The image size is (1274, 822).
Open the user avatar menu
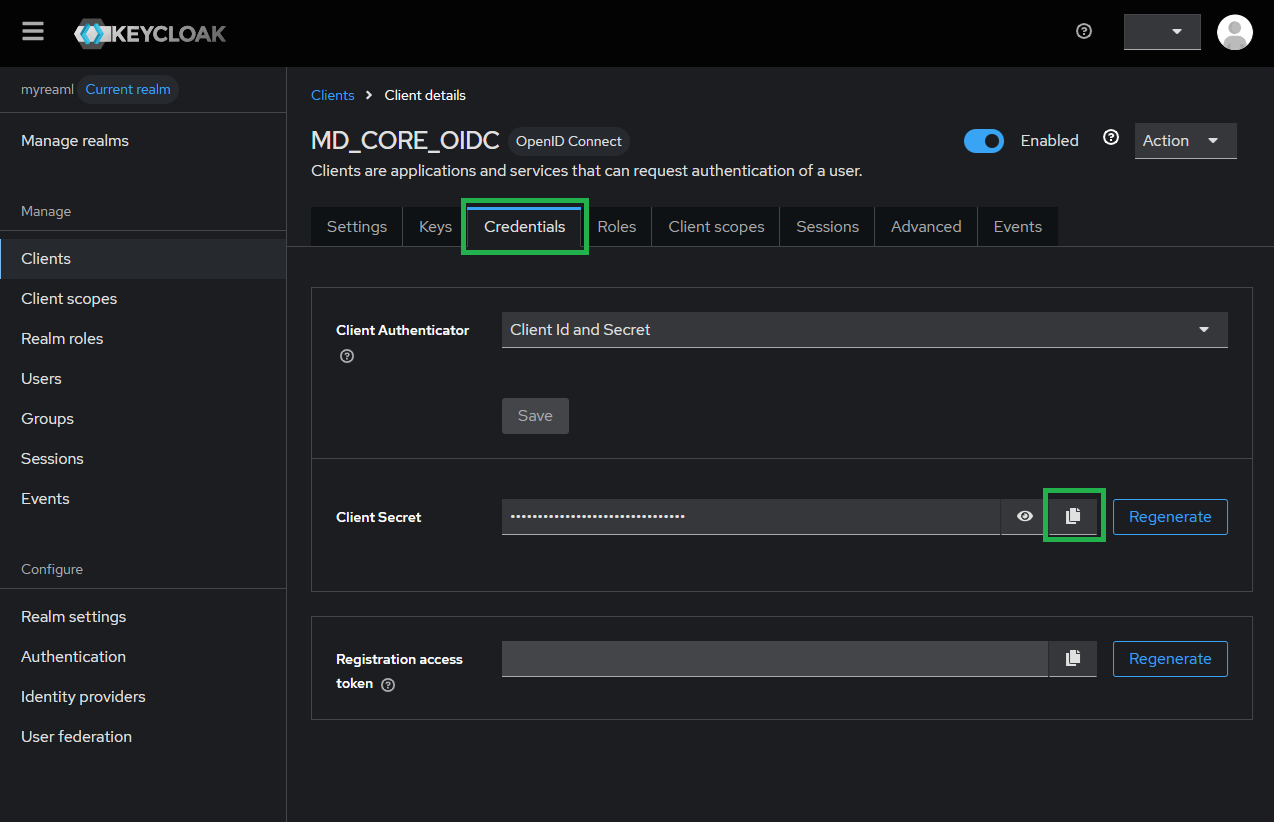coord(1234,32)
